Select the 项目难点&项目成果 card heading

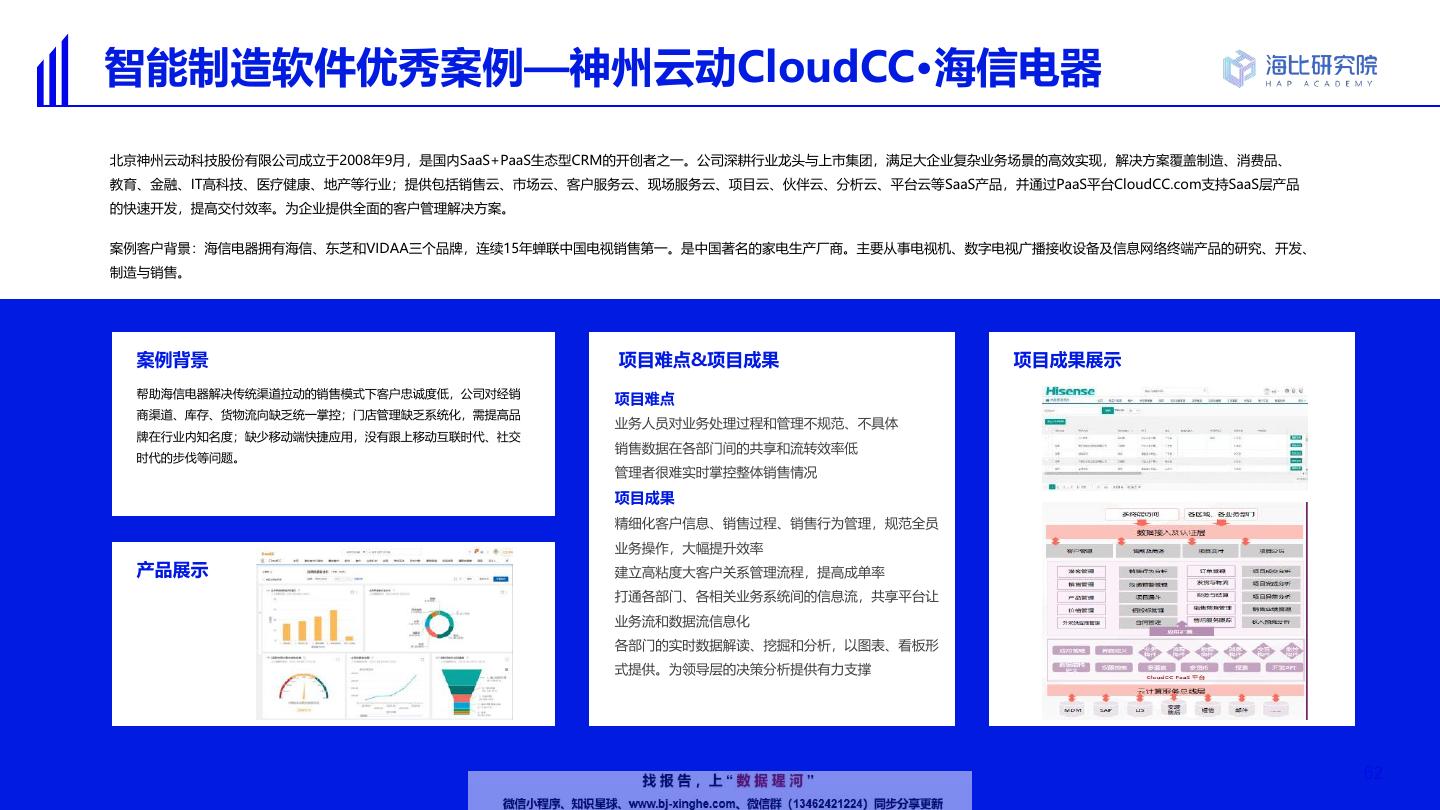(698, 360)
